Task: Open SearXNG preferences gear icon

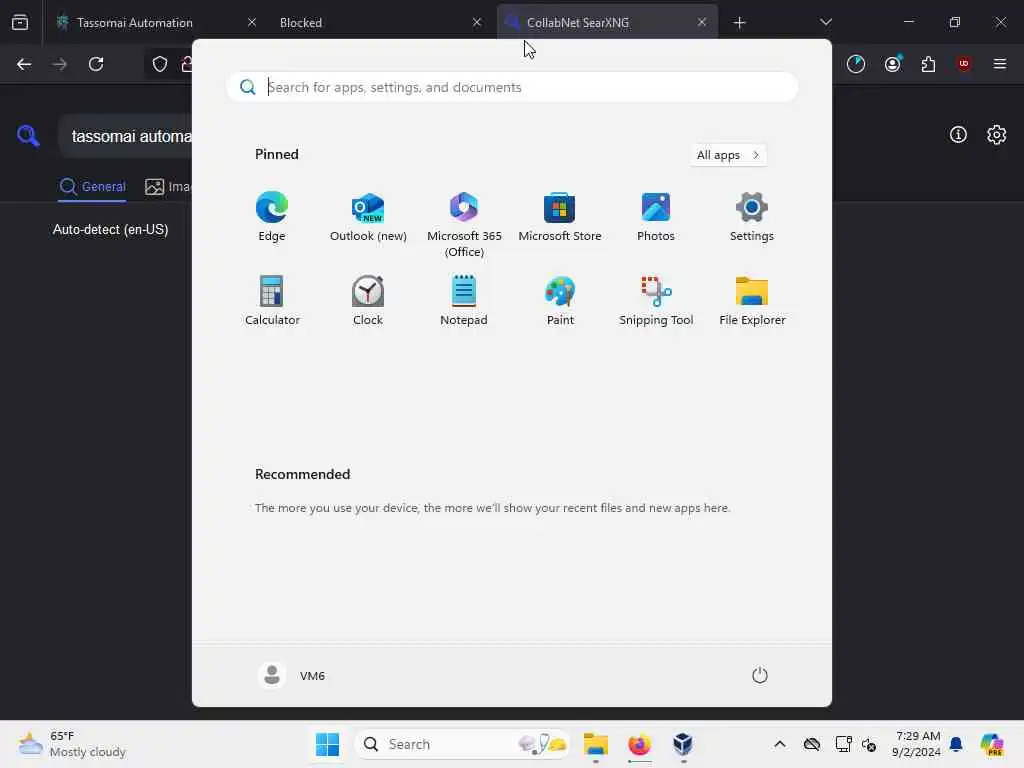Action: click(x=997, y=135)
